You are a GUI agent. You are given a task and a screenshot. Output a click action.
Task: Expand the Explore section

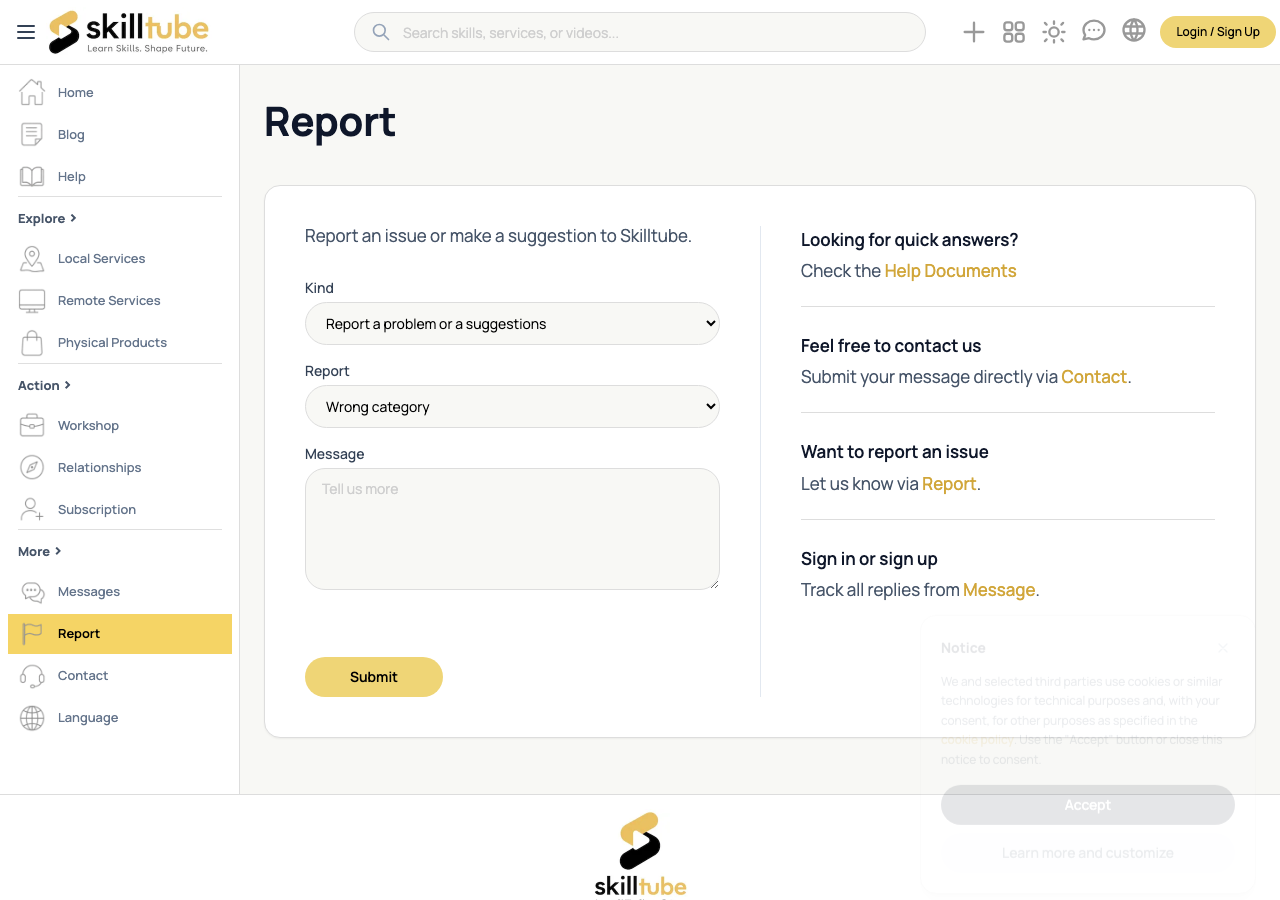[47, 218]
